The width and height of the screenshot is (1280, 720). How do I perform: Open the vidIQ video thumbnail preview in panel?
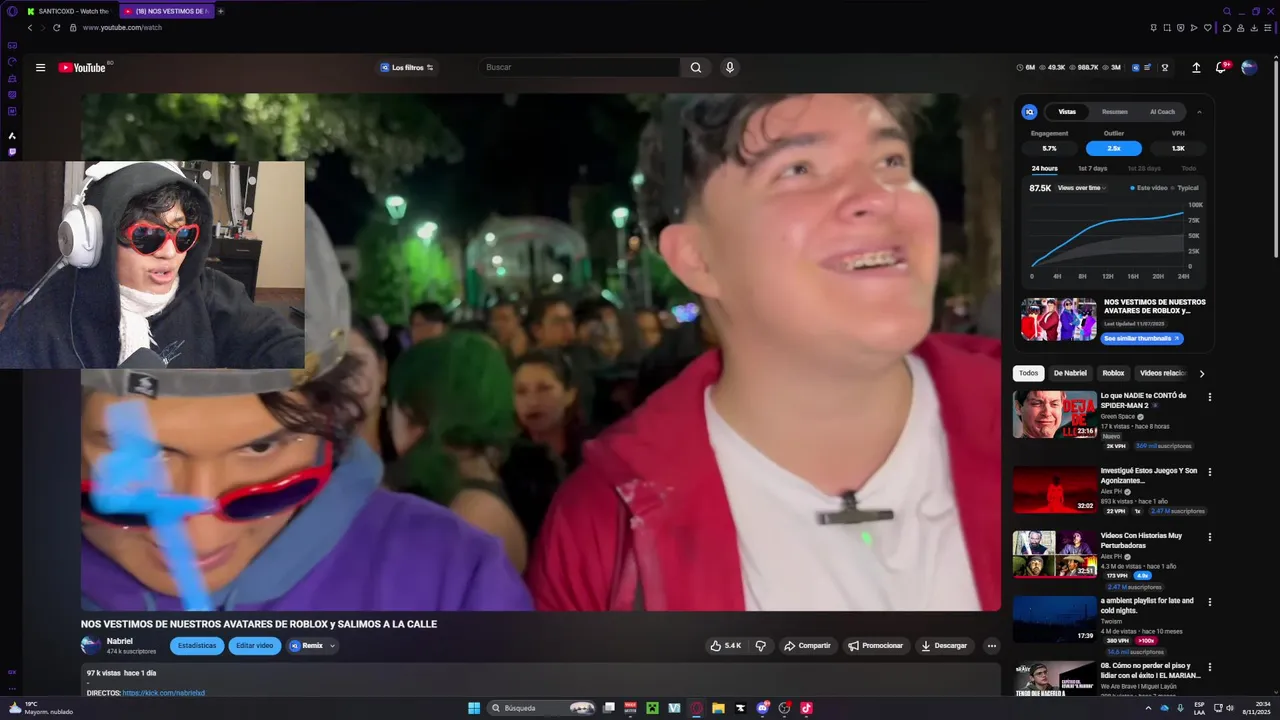(x=1058, y=319)
